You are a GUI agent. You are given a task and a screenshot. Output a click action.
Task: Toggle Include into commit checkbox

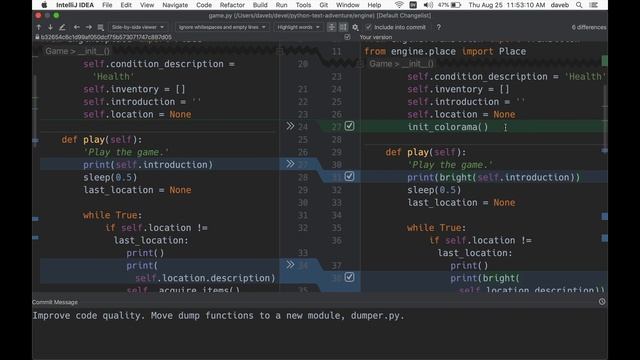click(369, 27)
